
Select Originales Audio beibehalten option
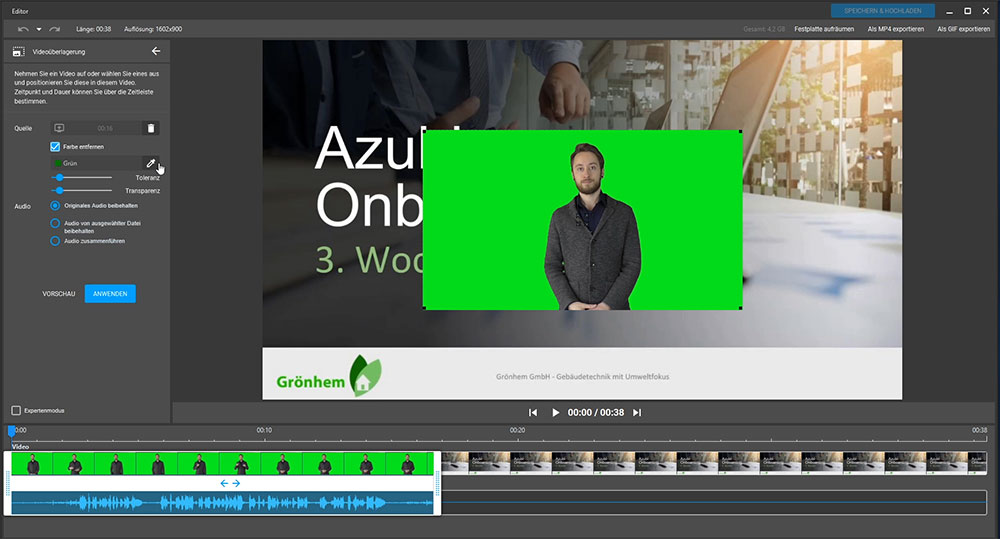coord(55,205)
